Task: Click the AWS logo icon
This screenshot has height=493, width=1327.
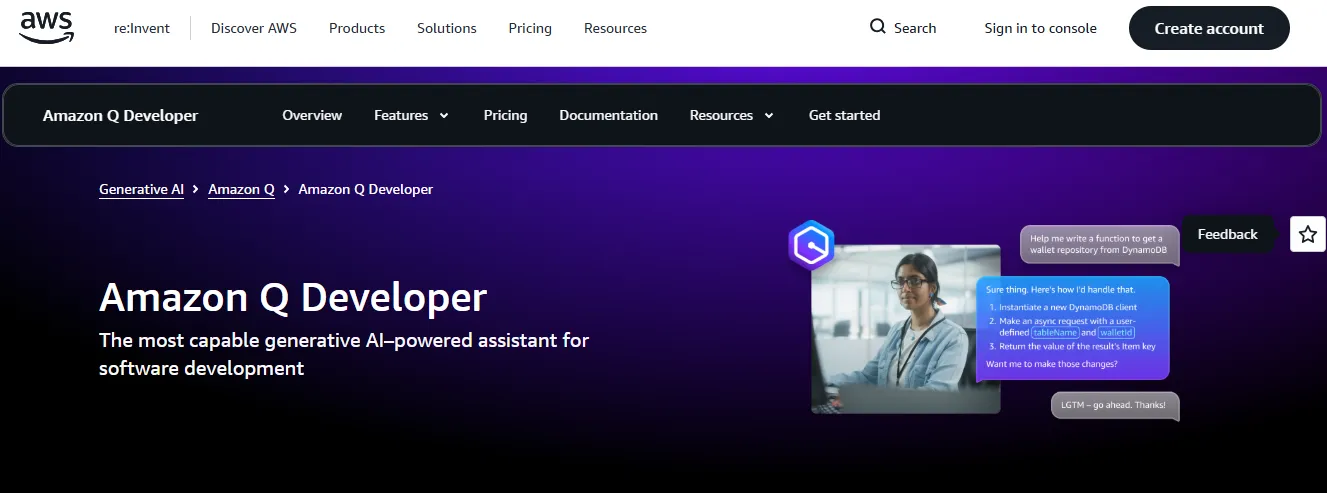Action: [x=47, y=27]
